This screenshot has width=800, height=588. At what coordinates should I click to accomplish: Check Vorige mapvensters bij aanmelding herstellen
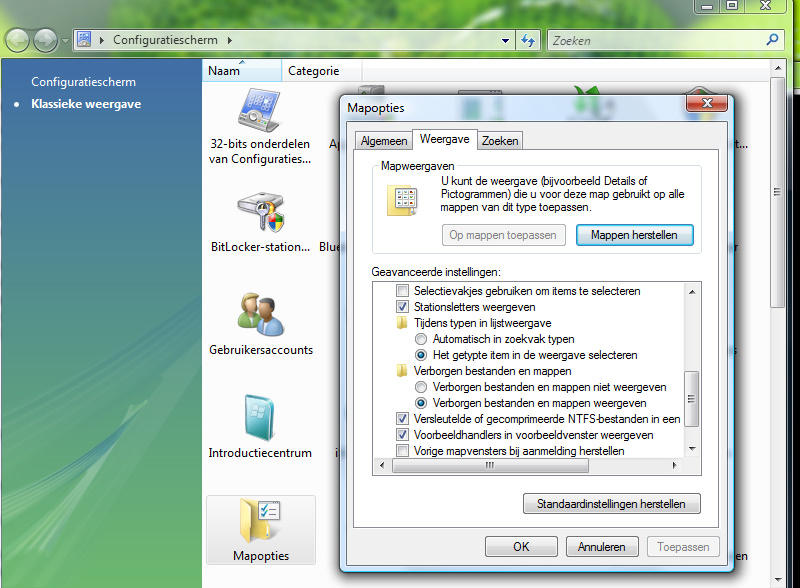point(403,451)
